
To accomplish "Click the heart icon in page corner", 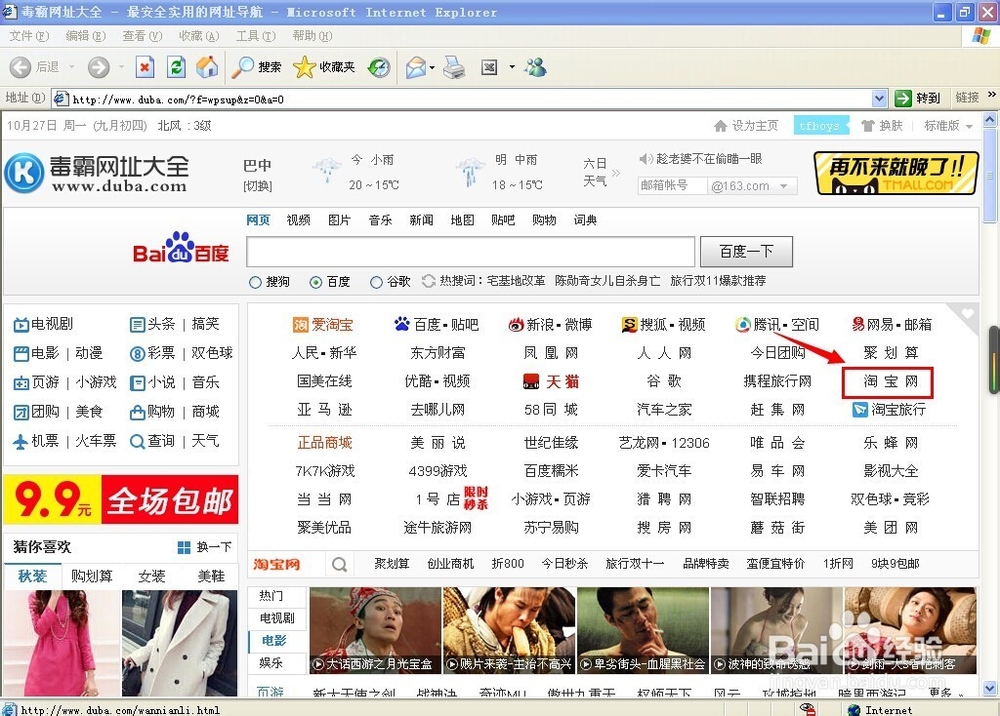I will point(967,313).
